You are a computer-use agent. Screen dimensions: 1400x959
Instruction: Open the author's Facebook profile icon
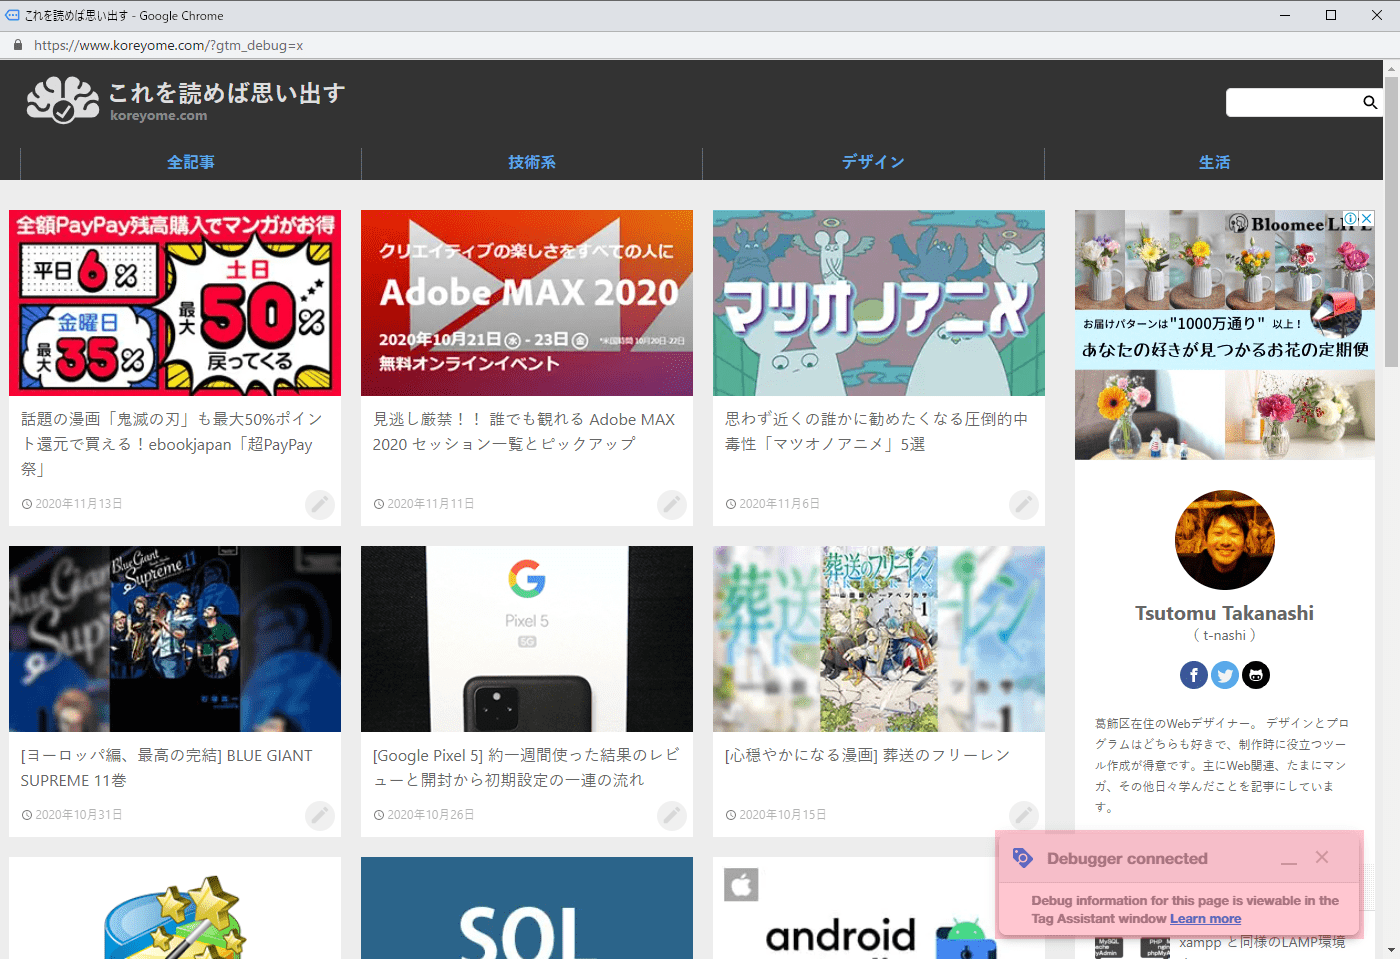point(1194,675)
